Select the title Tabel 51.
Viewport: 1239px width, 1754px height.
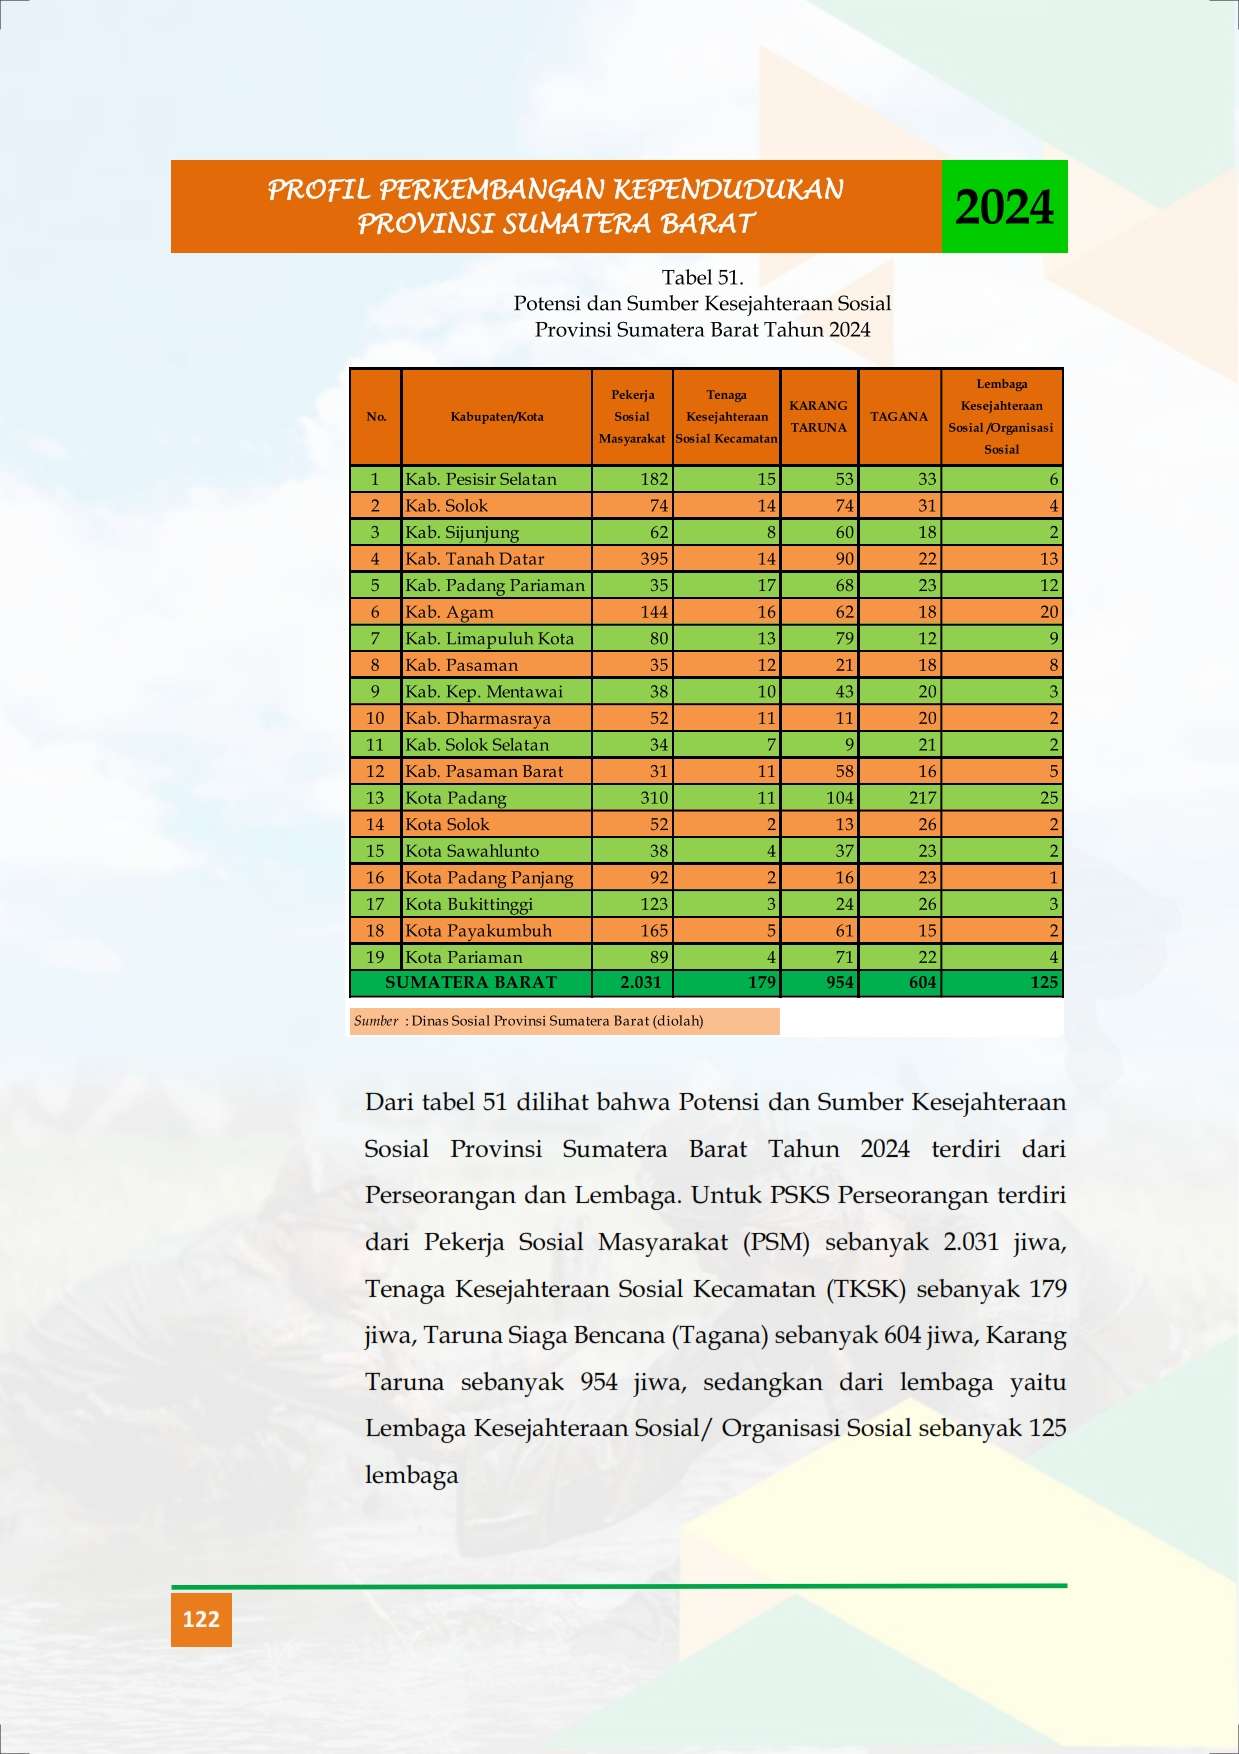click(702, 277)
